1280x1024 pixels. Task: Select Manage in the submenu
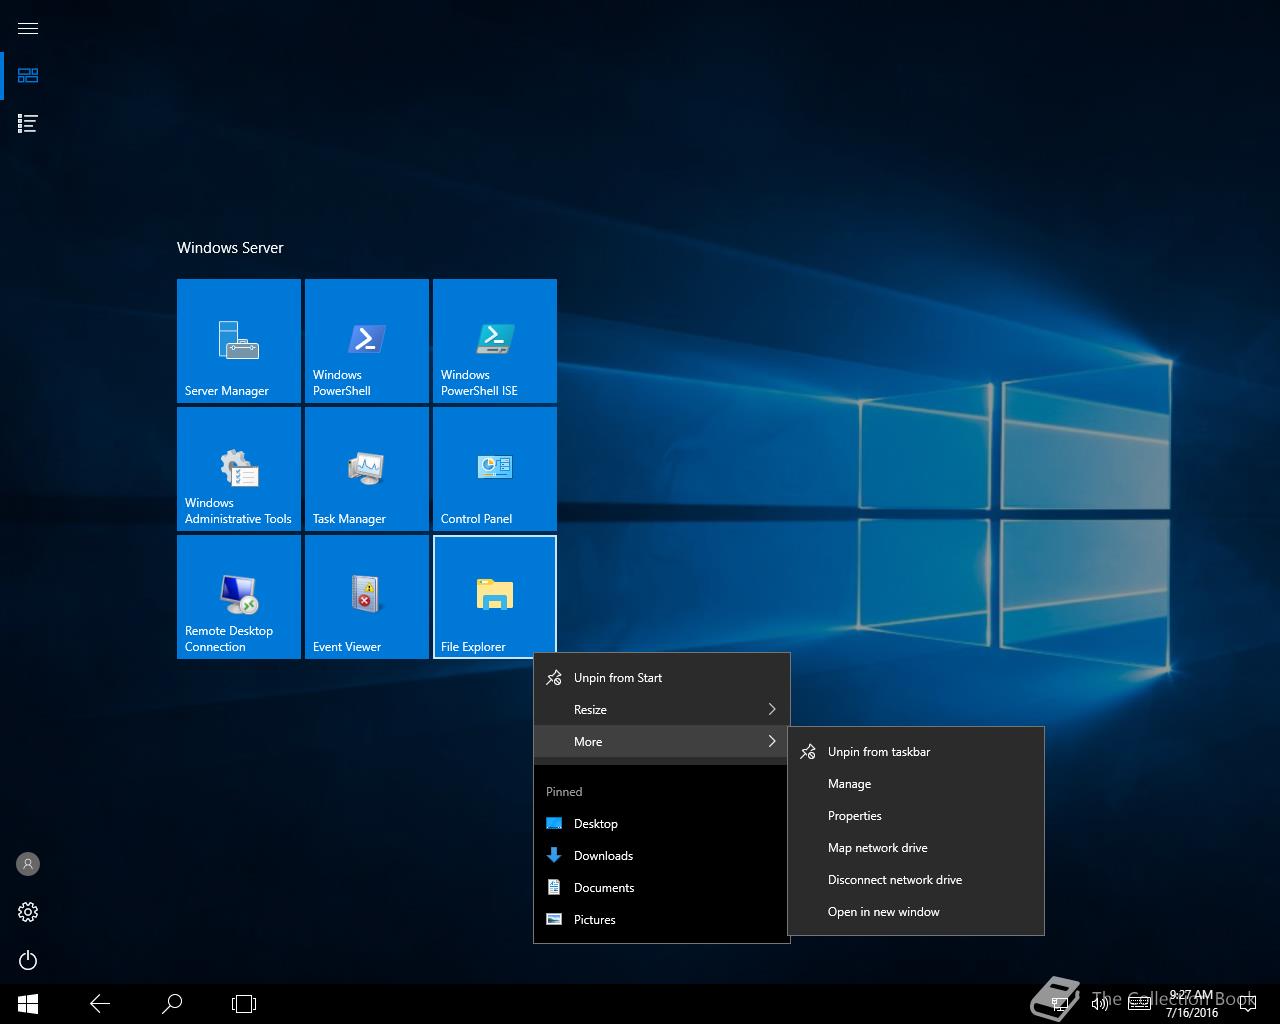coord(916,784)
